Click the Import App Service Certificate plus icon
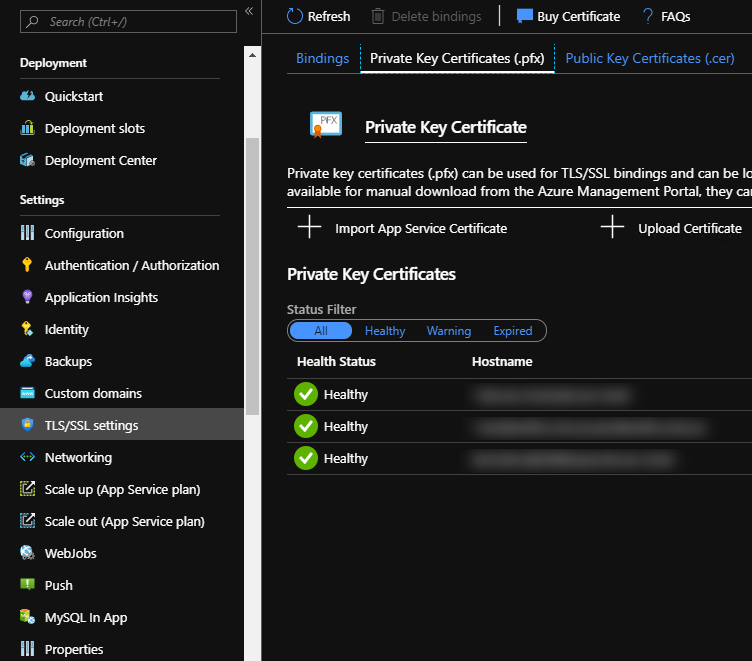 tap(309, 227)
